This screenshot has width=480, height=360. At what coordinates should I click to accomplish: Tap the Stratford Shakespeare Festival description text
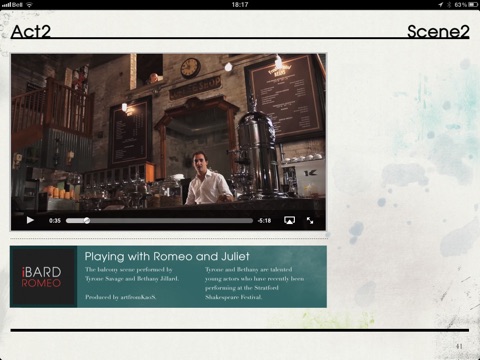(x=254, y=283)
